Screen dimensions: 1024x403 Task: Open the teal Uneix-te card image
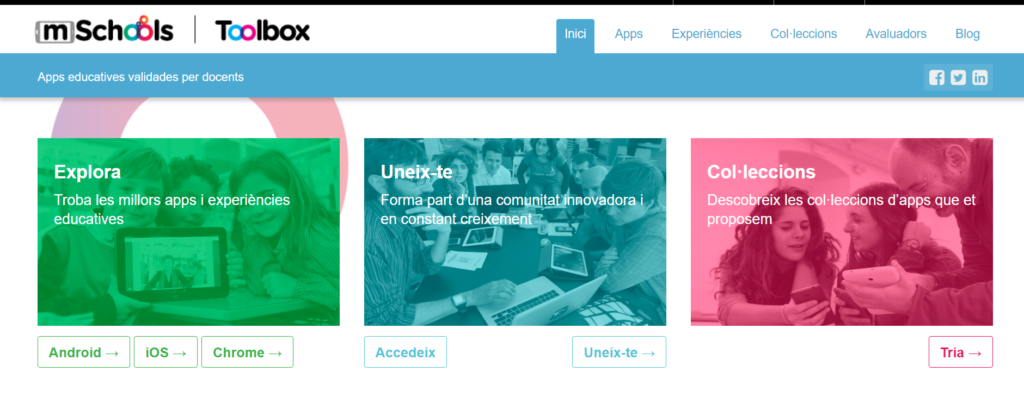pyautogui.click(x=515, y=232)
